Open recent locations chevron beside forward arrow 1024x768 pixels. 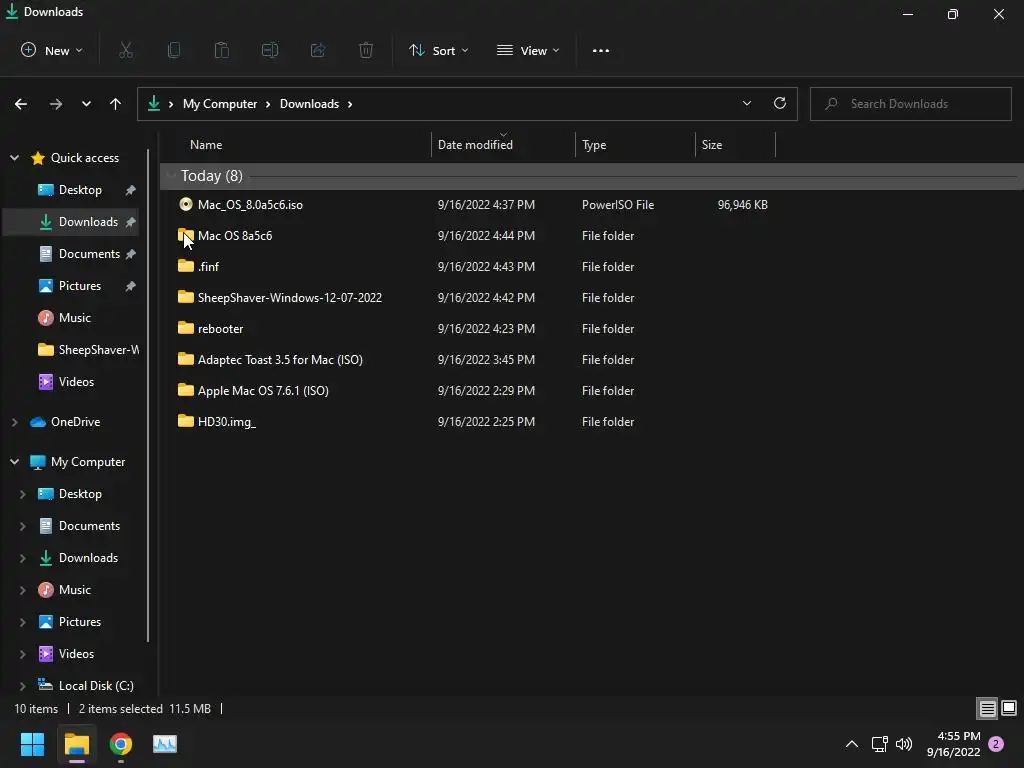pos(86,104)
